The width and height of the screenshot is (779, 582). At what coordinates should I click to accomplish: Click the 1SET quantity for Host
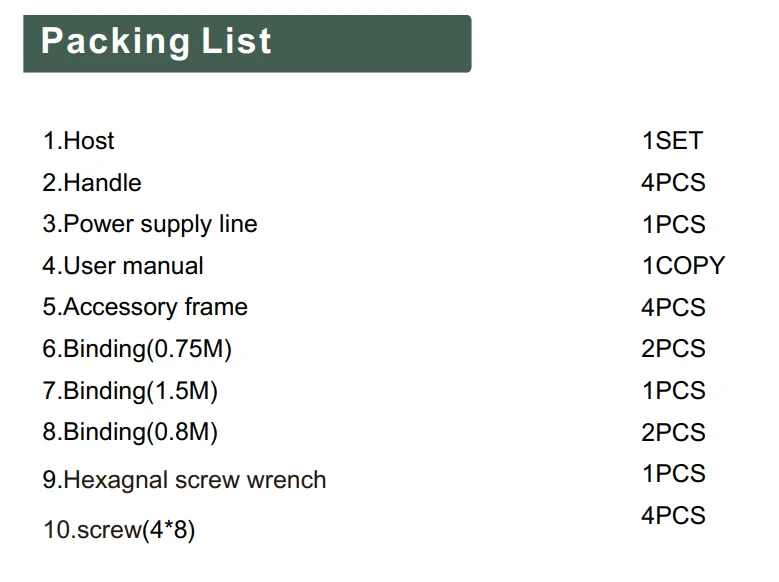673,141
